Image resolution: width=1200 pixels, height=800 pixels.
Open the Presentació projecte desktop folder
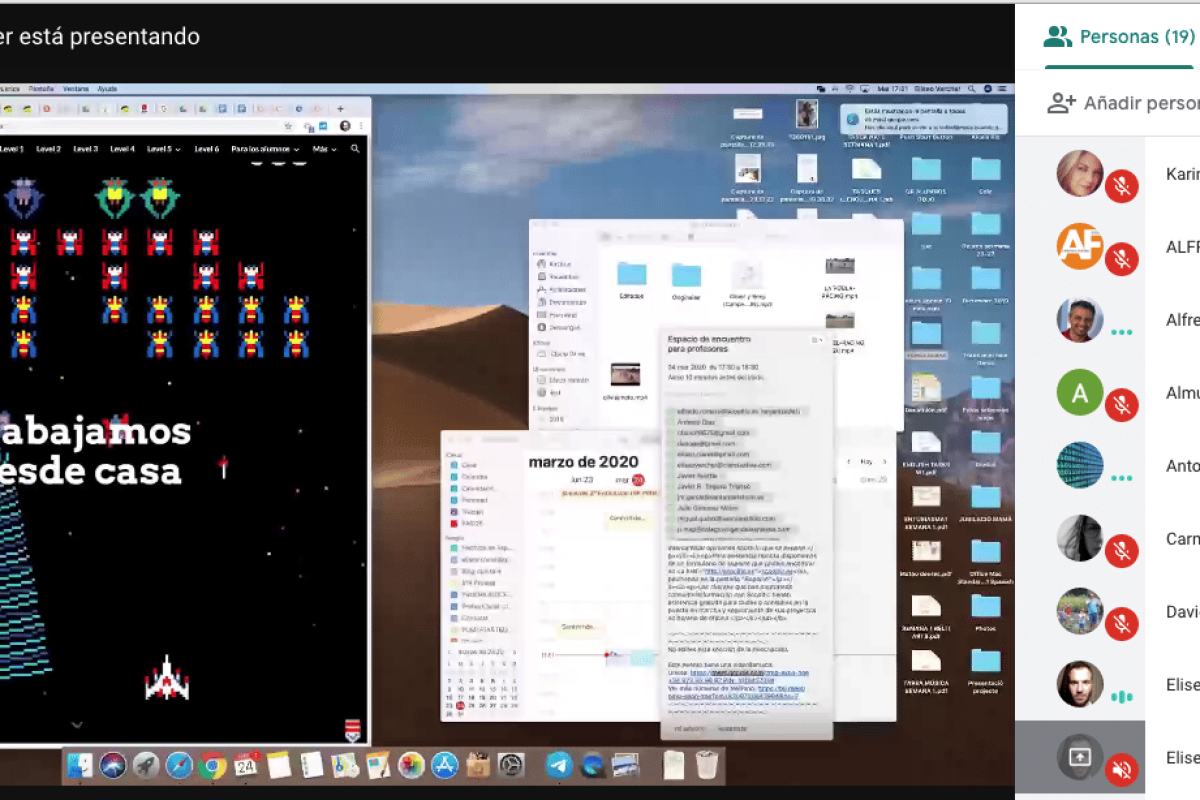pos(986,670)
